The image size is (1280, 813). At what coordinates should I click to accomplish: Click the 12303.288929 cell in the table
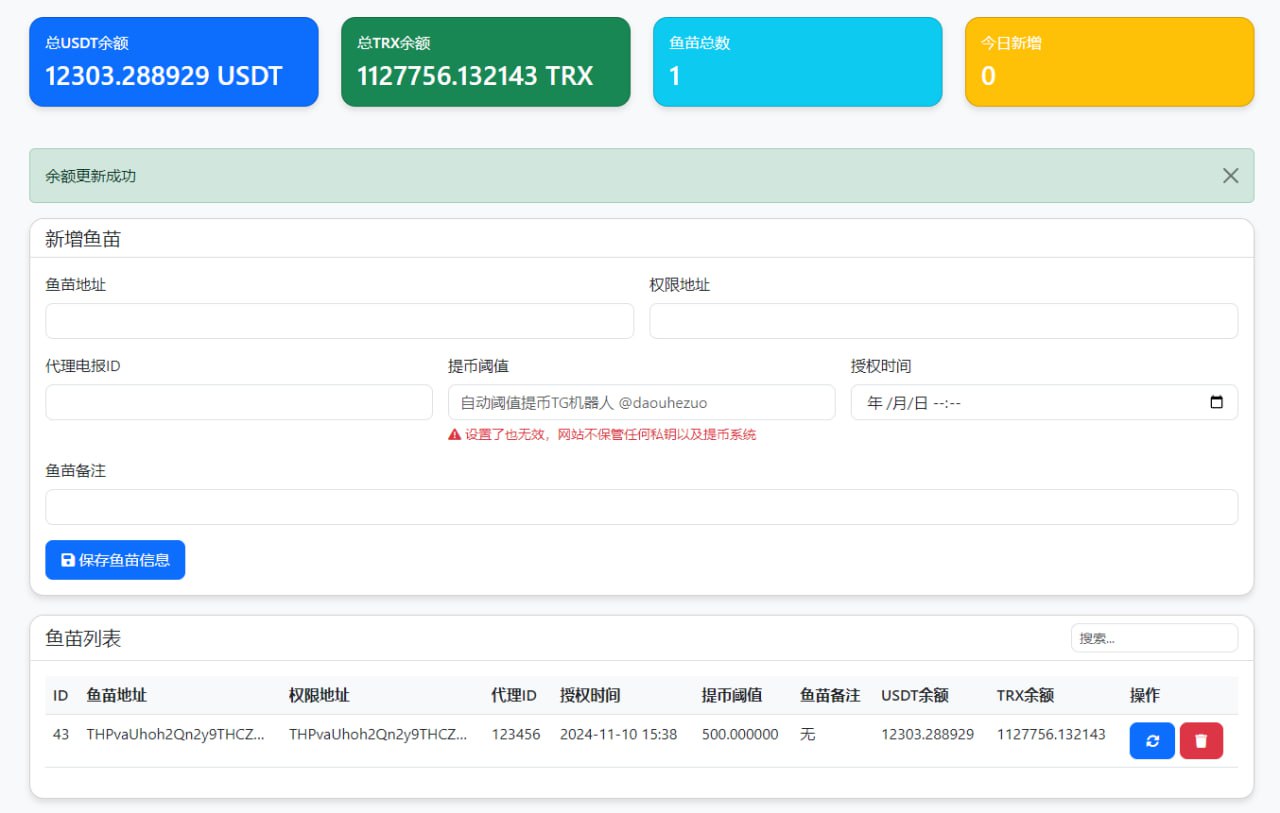(927, 734)
